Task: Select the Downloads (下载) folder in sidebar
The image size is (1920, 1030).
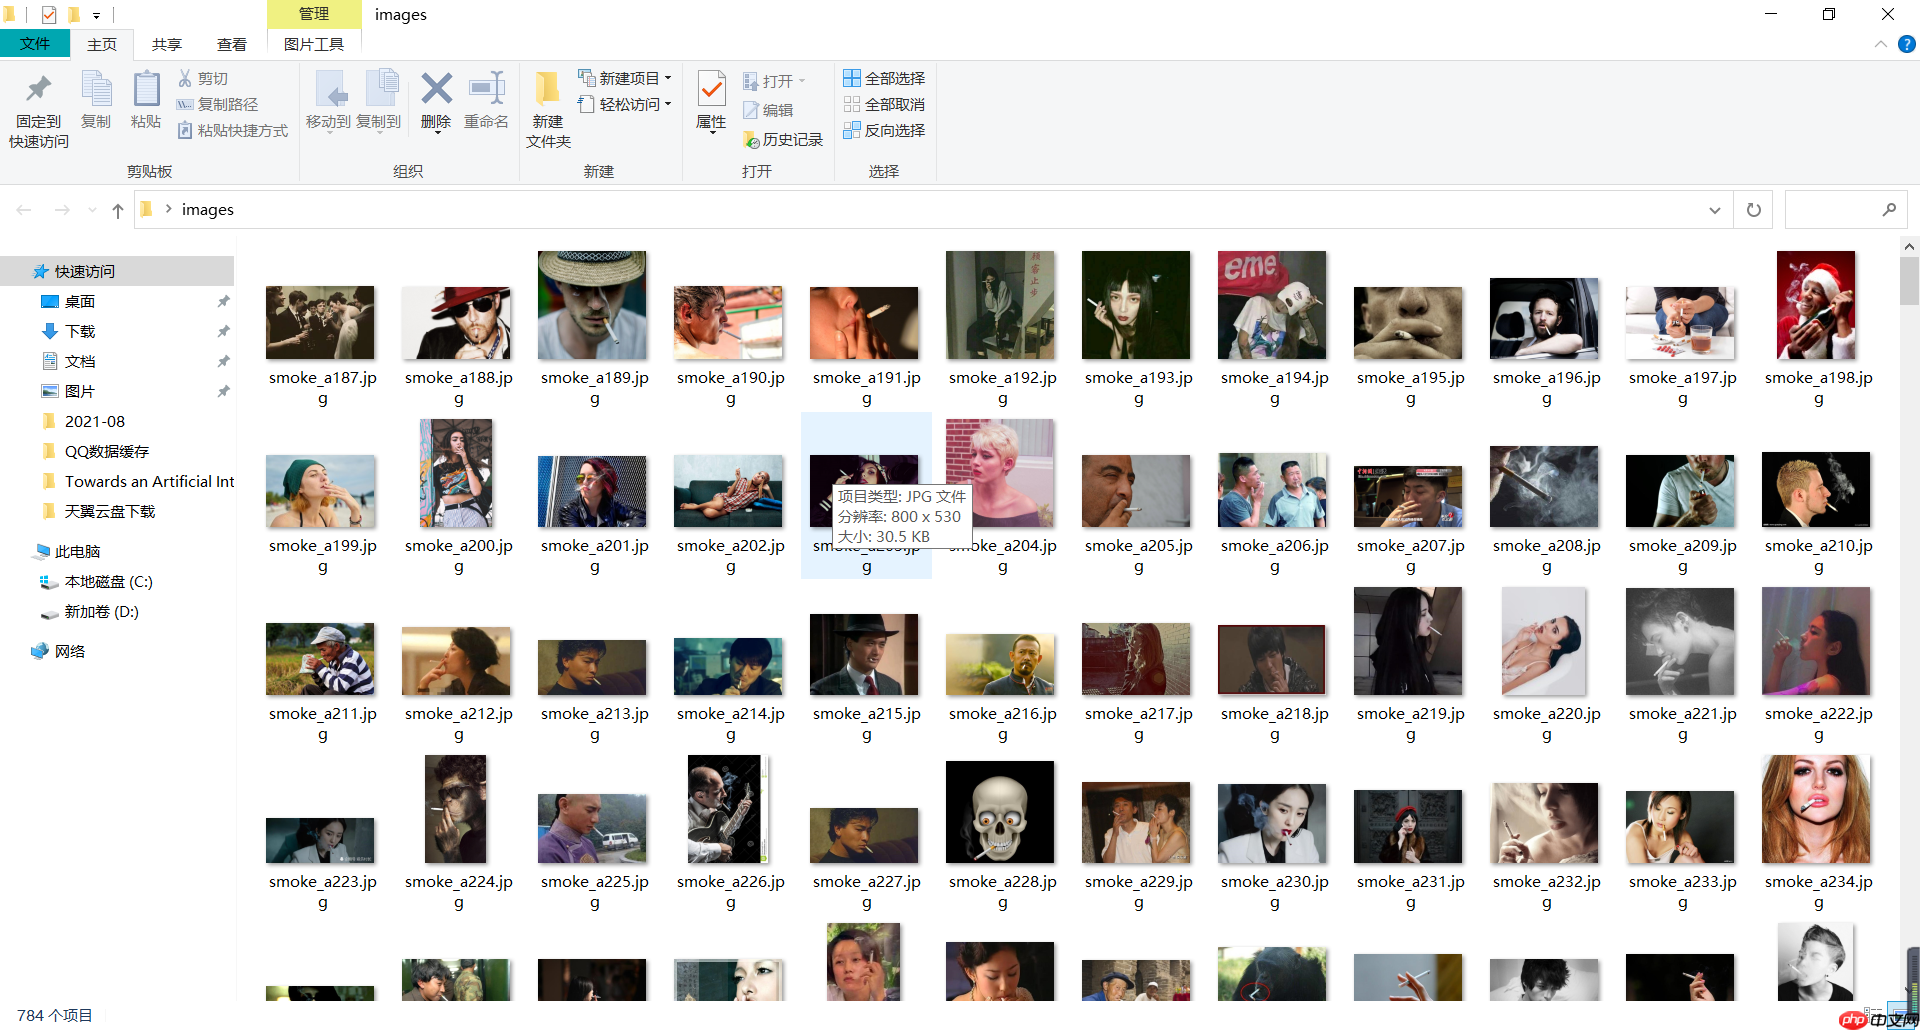Action: click(80, 331)
